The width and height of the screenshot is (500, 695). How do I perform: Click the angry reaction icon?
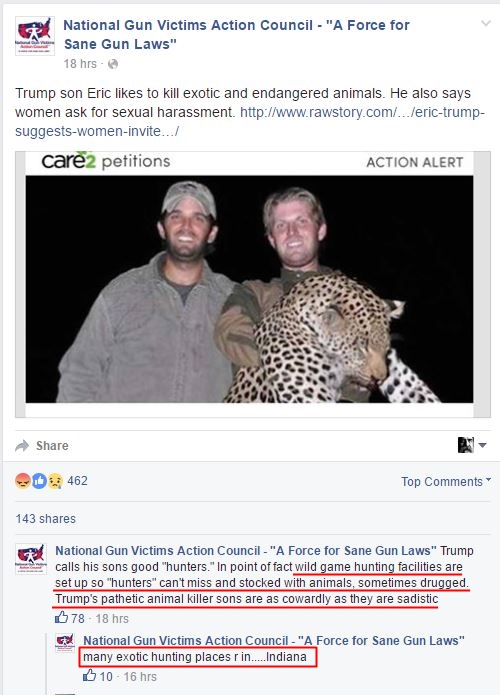23,481
